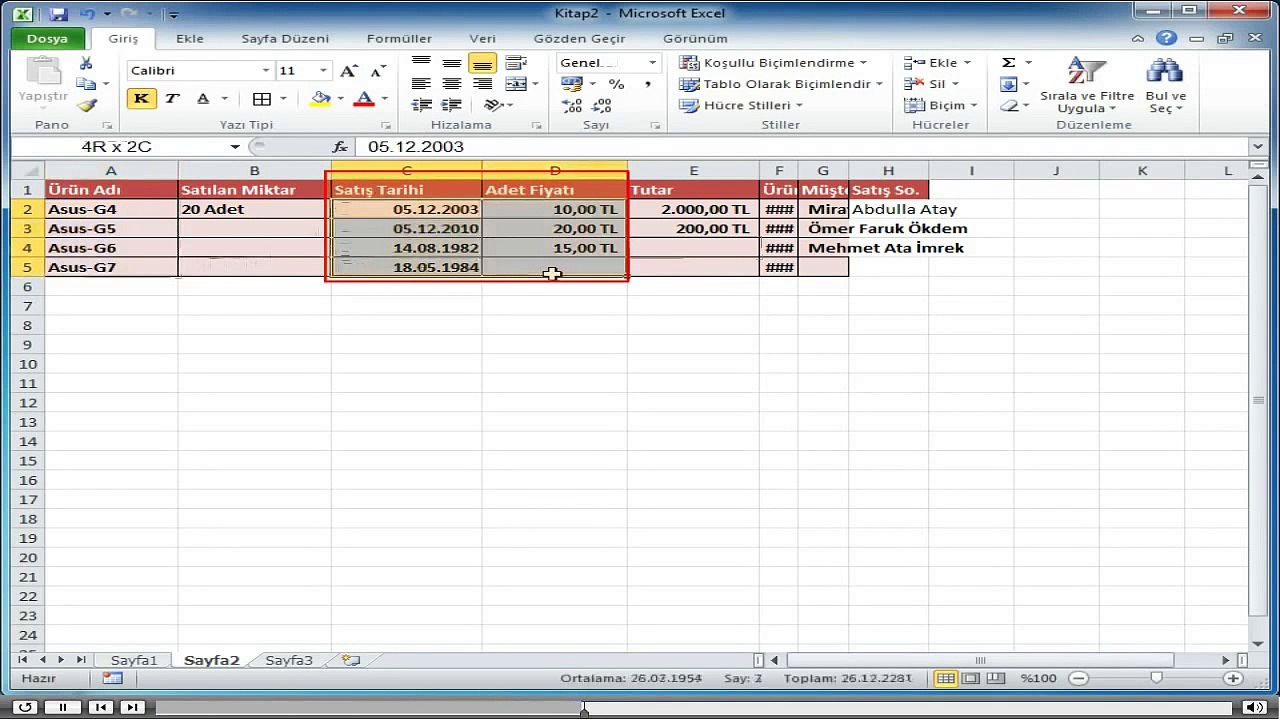Increase font size with the large A

click(x=348, y=71)
